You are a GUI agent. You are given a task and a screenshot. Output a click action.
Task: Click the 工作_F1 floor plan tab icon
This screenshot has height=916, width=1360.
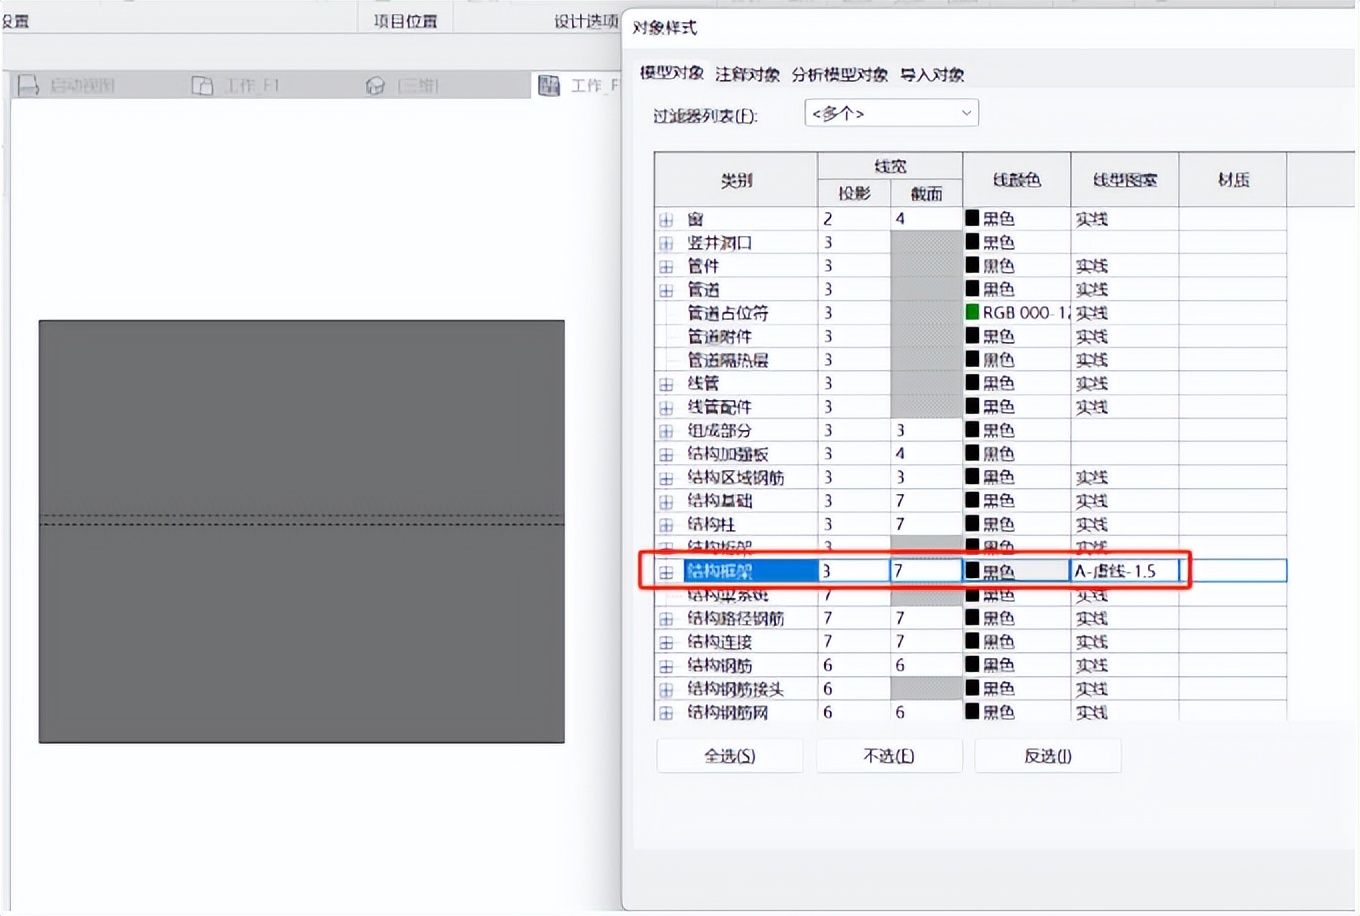click(x=202, y=86)
